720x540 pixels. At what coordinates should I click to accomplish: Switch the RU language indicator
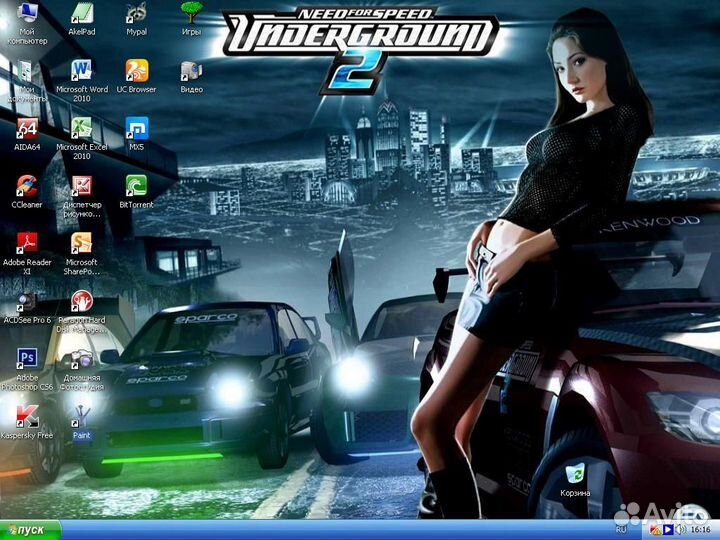point(621,530)
